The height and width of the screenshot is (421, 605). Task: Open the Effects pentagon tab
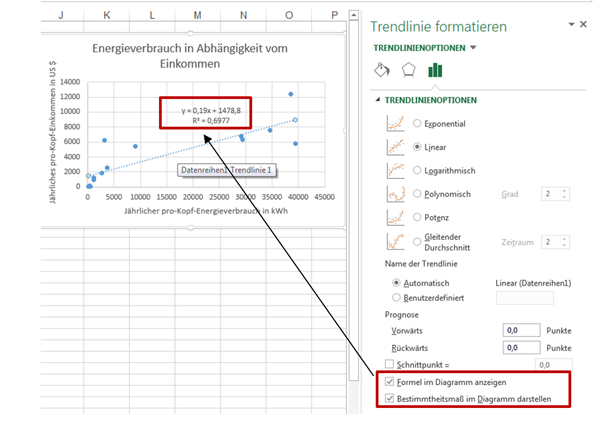[408, 70]
